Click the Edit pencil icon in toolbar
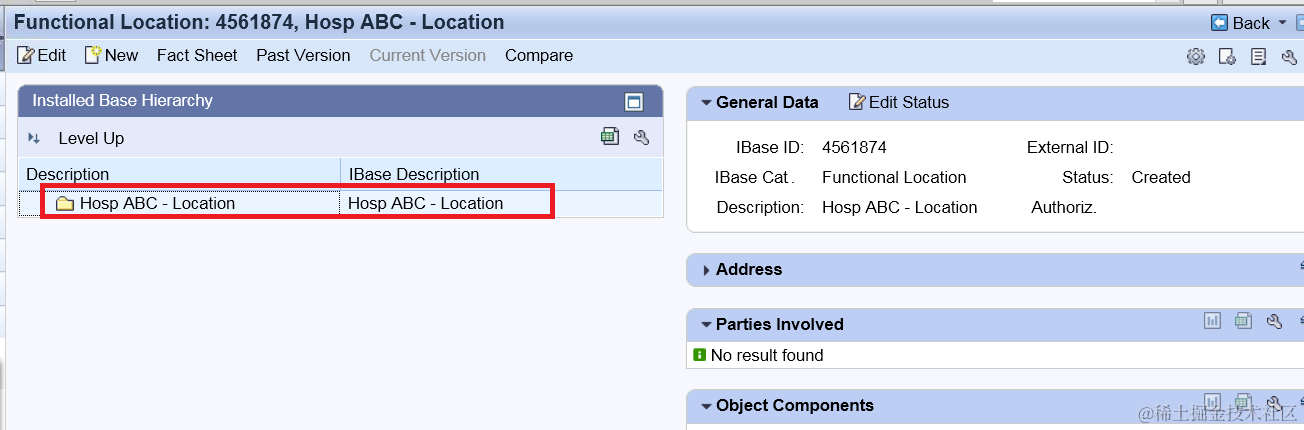Screen dimensions: 1304x430 click(x=26, y=56)
